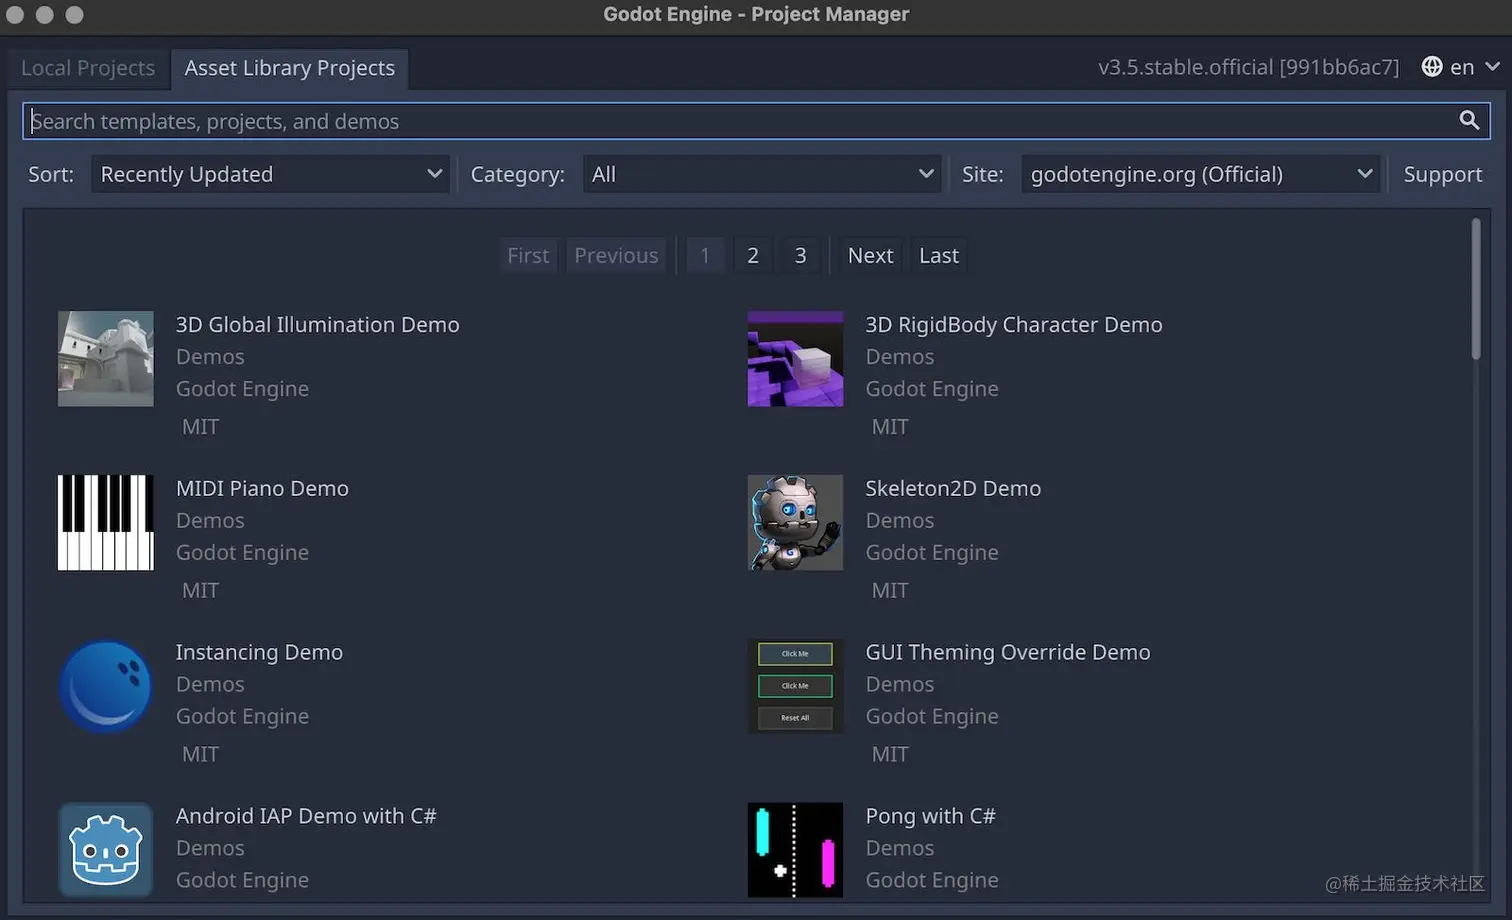1512x920 pixels.
Task: Click Godot Engine author under Skeleton2D Demo
Action: point(932,553)
